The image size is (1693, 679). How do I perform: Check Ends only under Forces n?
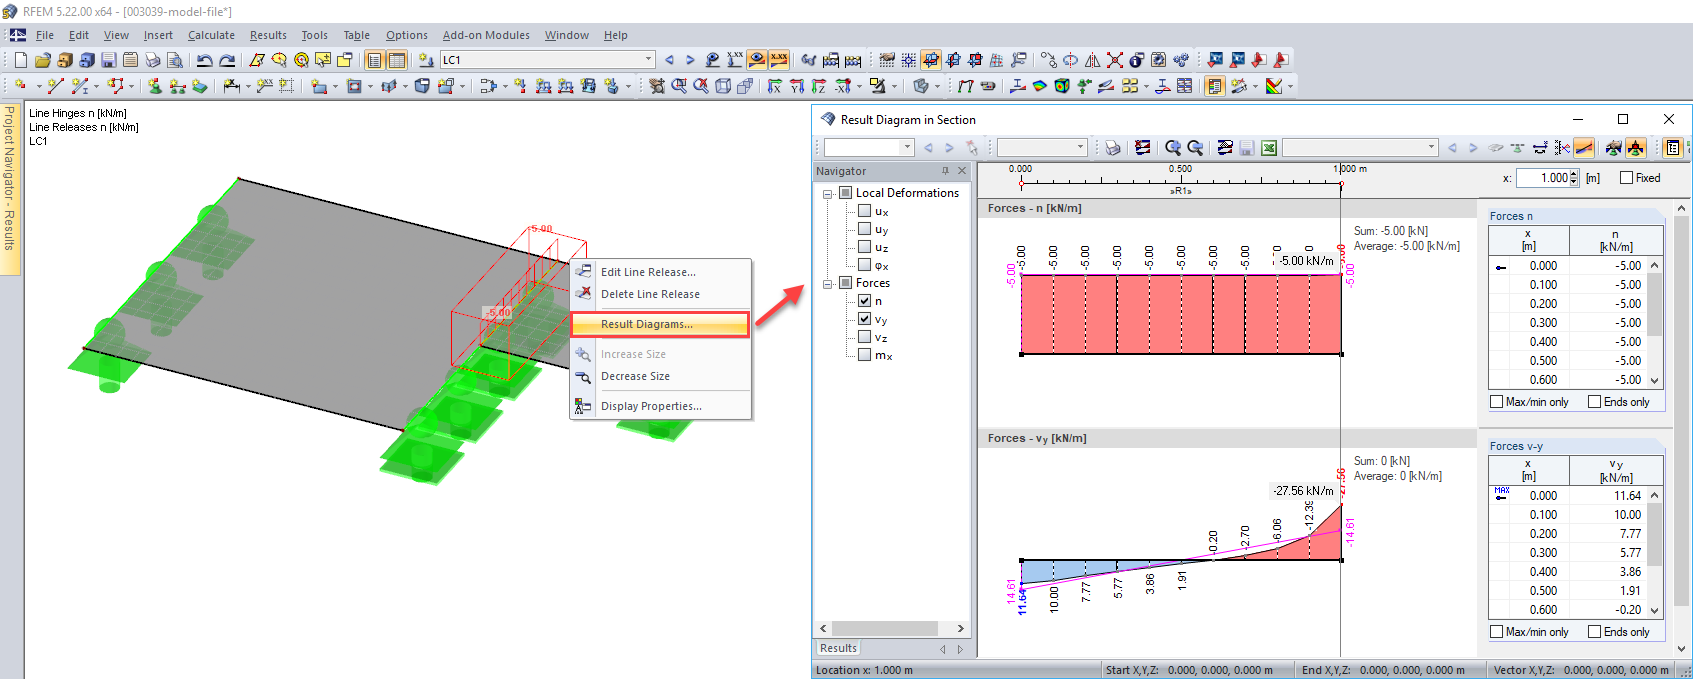click(1595, 402)
